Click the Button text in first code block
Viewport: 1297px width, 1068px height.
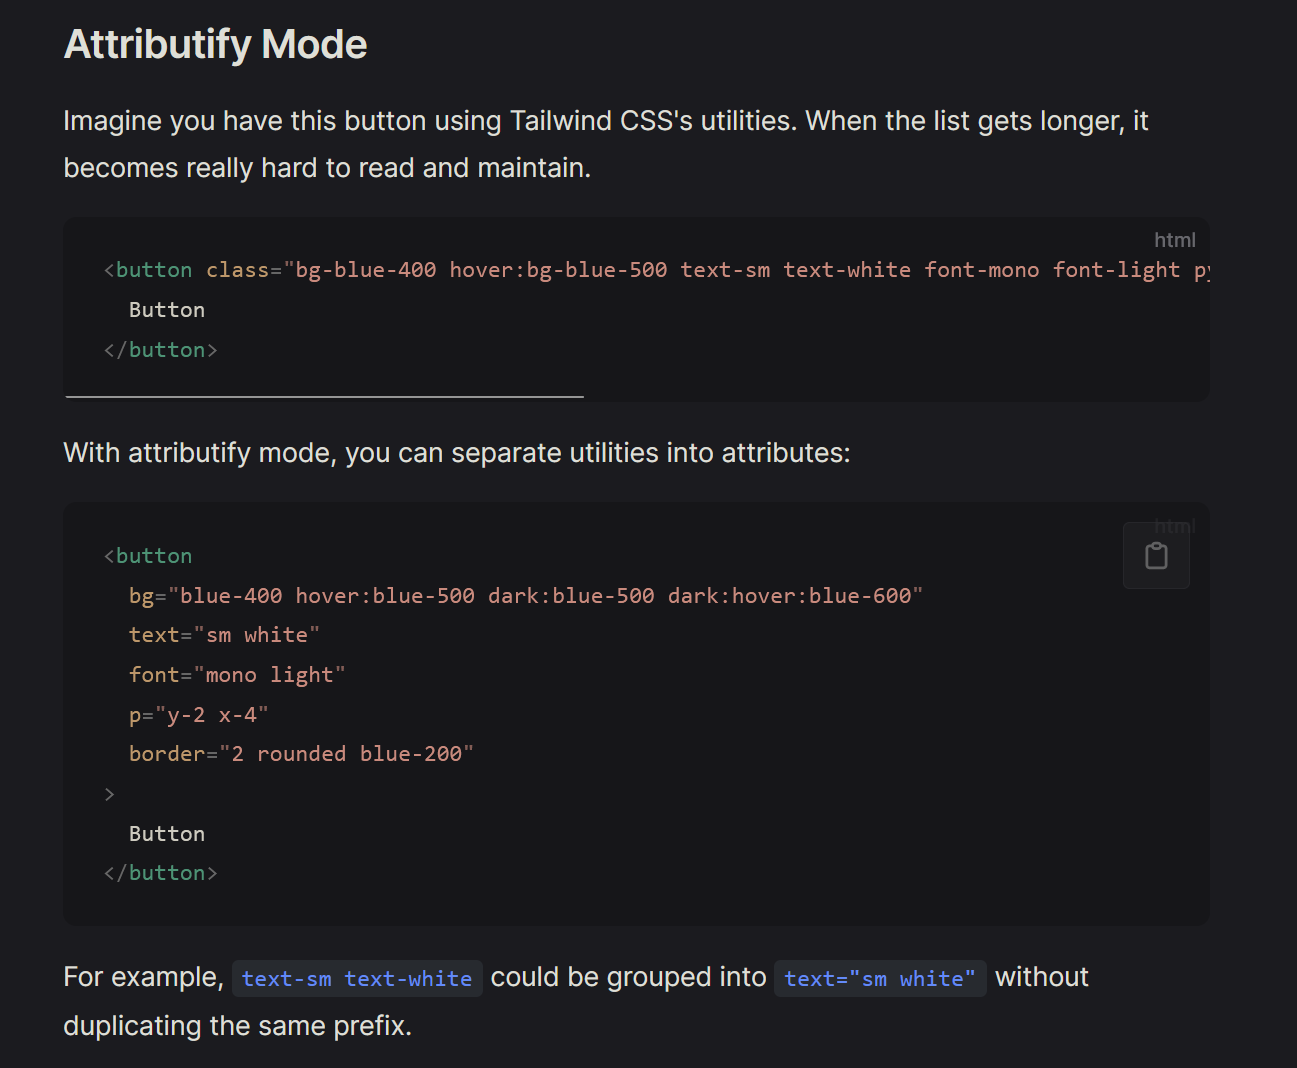(x=167, y=310)
